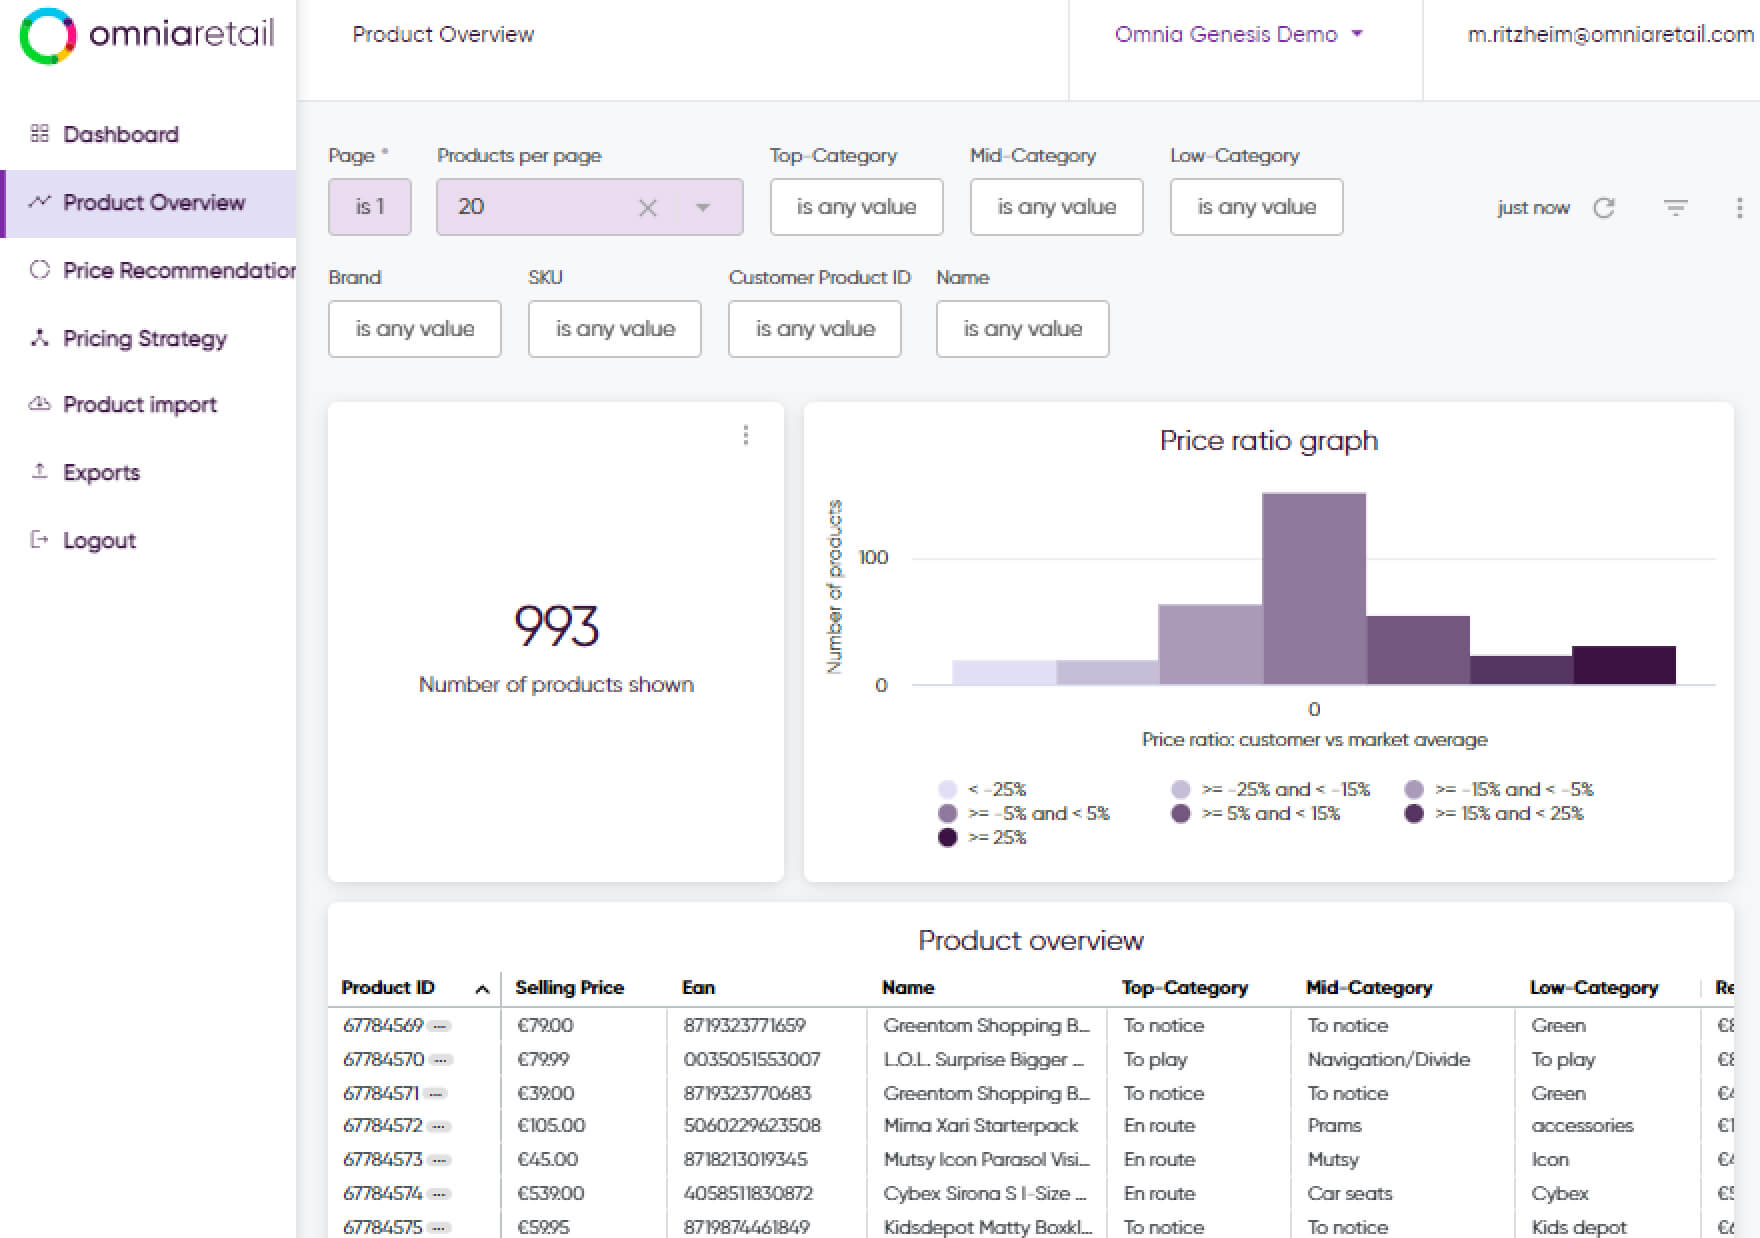Image resolution: width=1760 pixels, height=1238 pixels.
Task: Click the Product Overview chart icon
Action: (40, 202)
